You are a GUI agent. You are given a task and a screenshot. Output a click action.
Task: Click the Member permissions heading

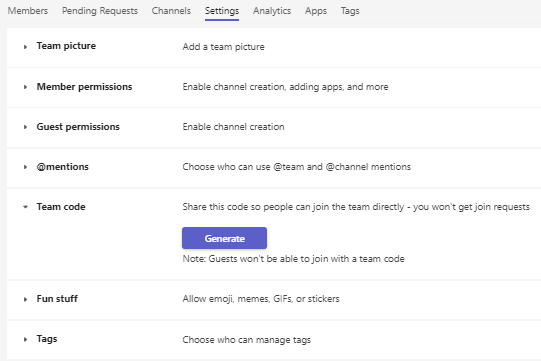tap(85, 87)
